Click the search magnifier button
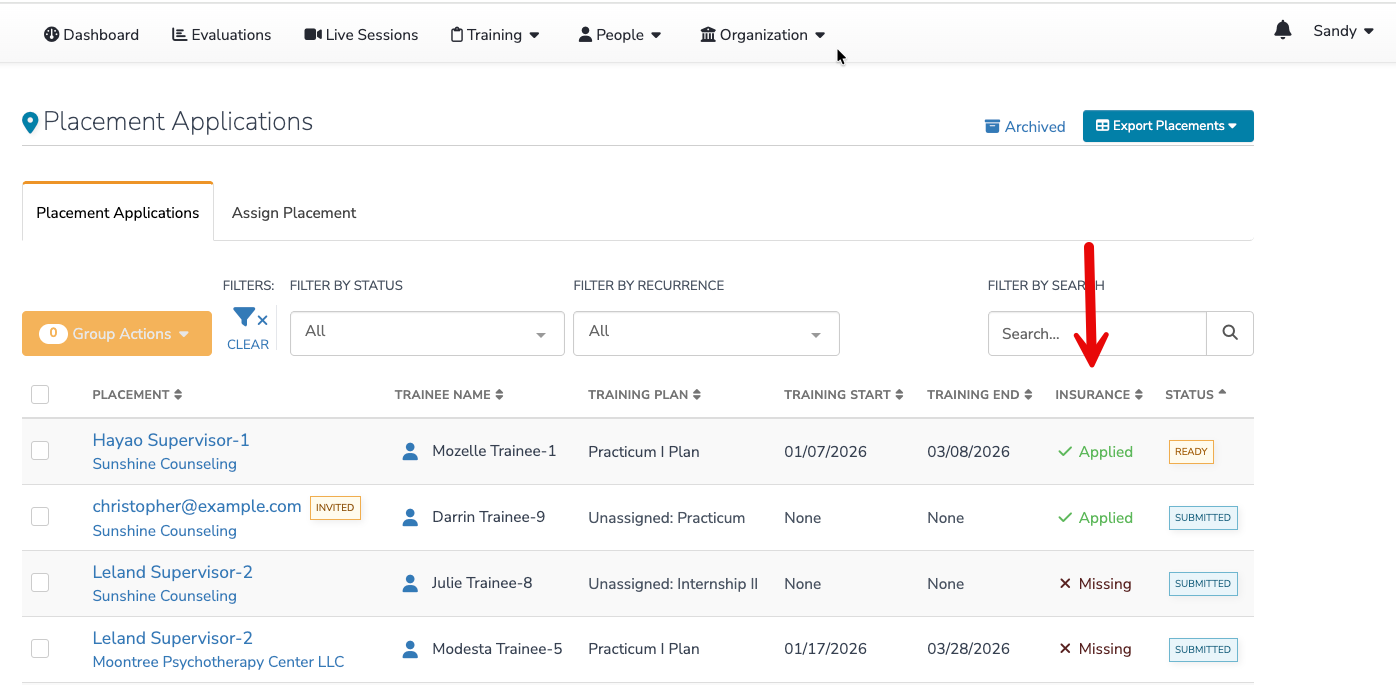Screen dimensions: 1396x685 tap(1230, 334)
